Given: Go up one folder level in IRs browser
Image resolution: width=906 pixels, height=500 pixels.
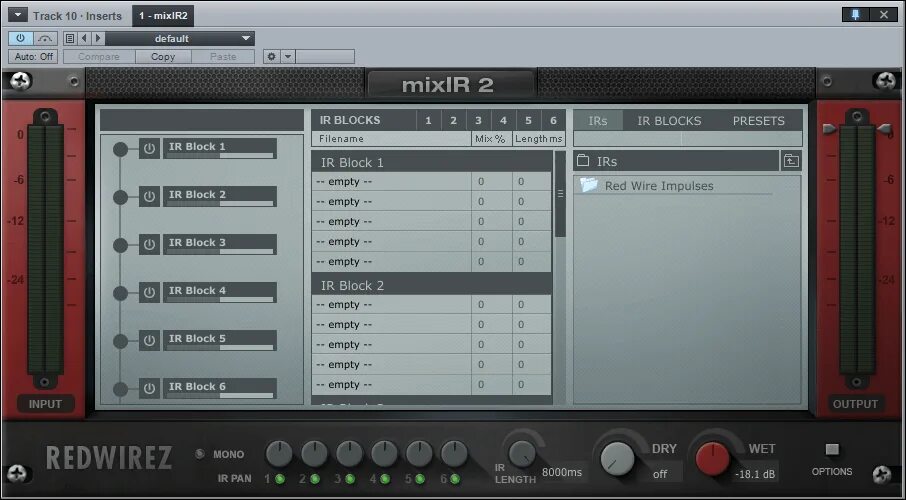Looking at the screenshot, I should (x=791, y=161).
